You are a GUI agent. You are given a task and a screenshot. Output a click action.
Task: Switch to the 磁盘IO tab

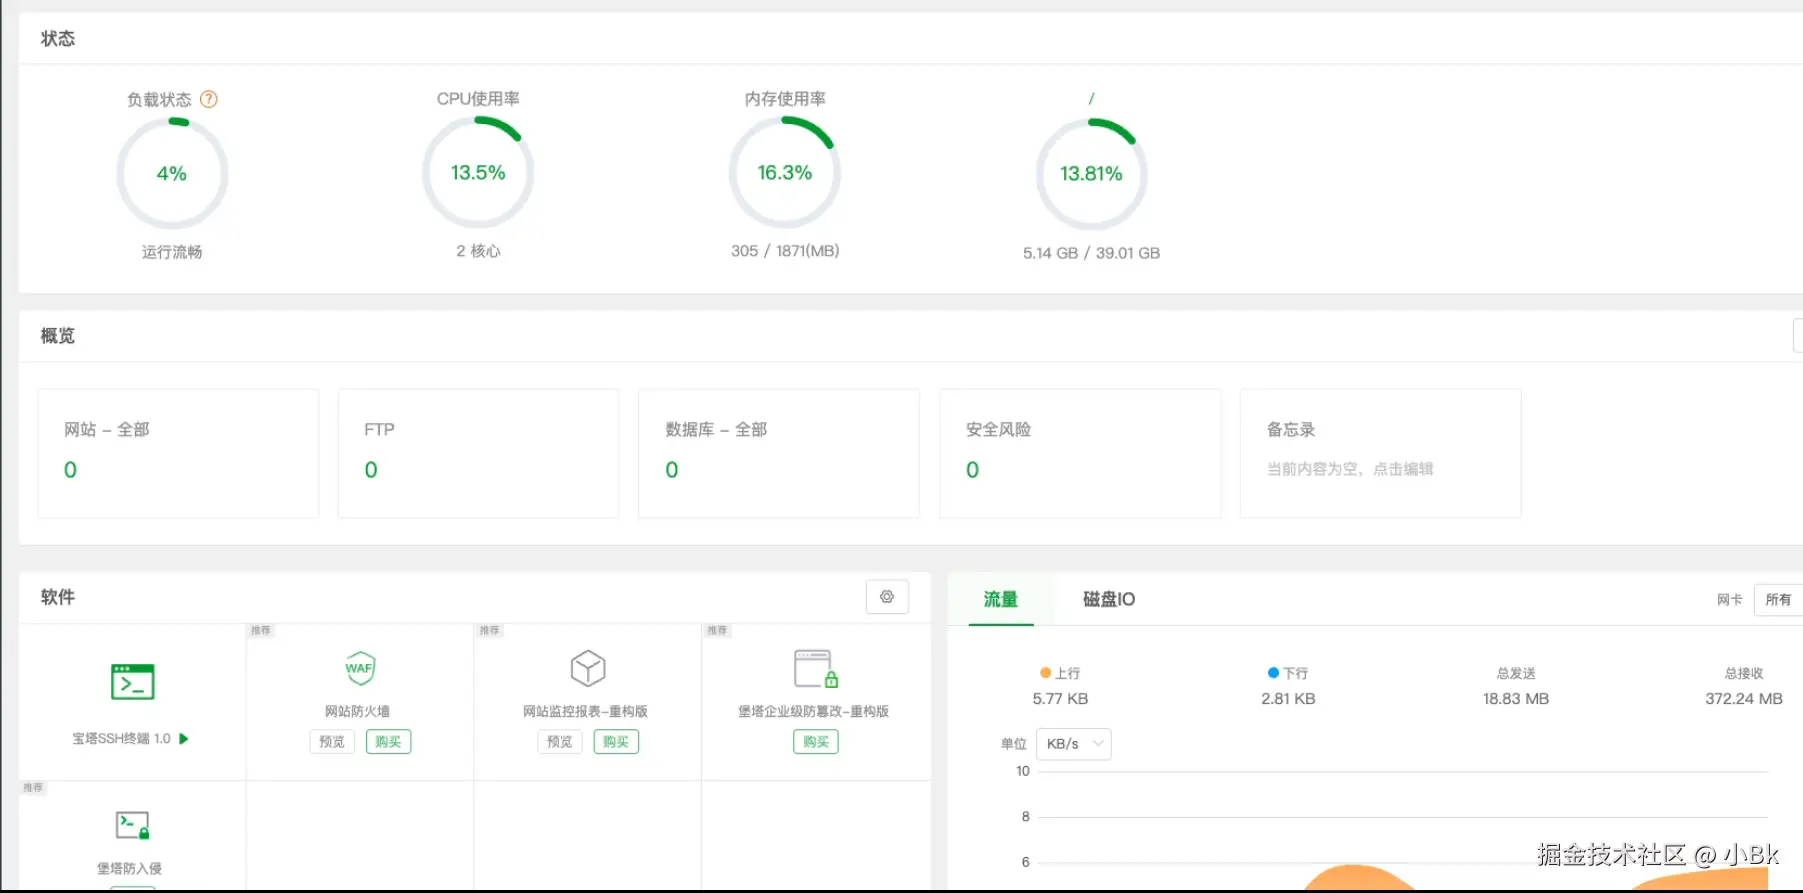(1109, 599)
